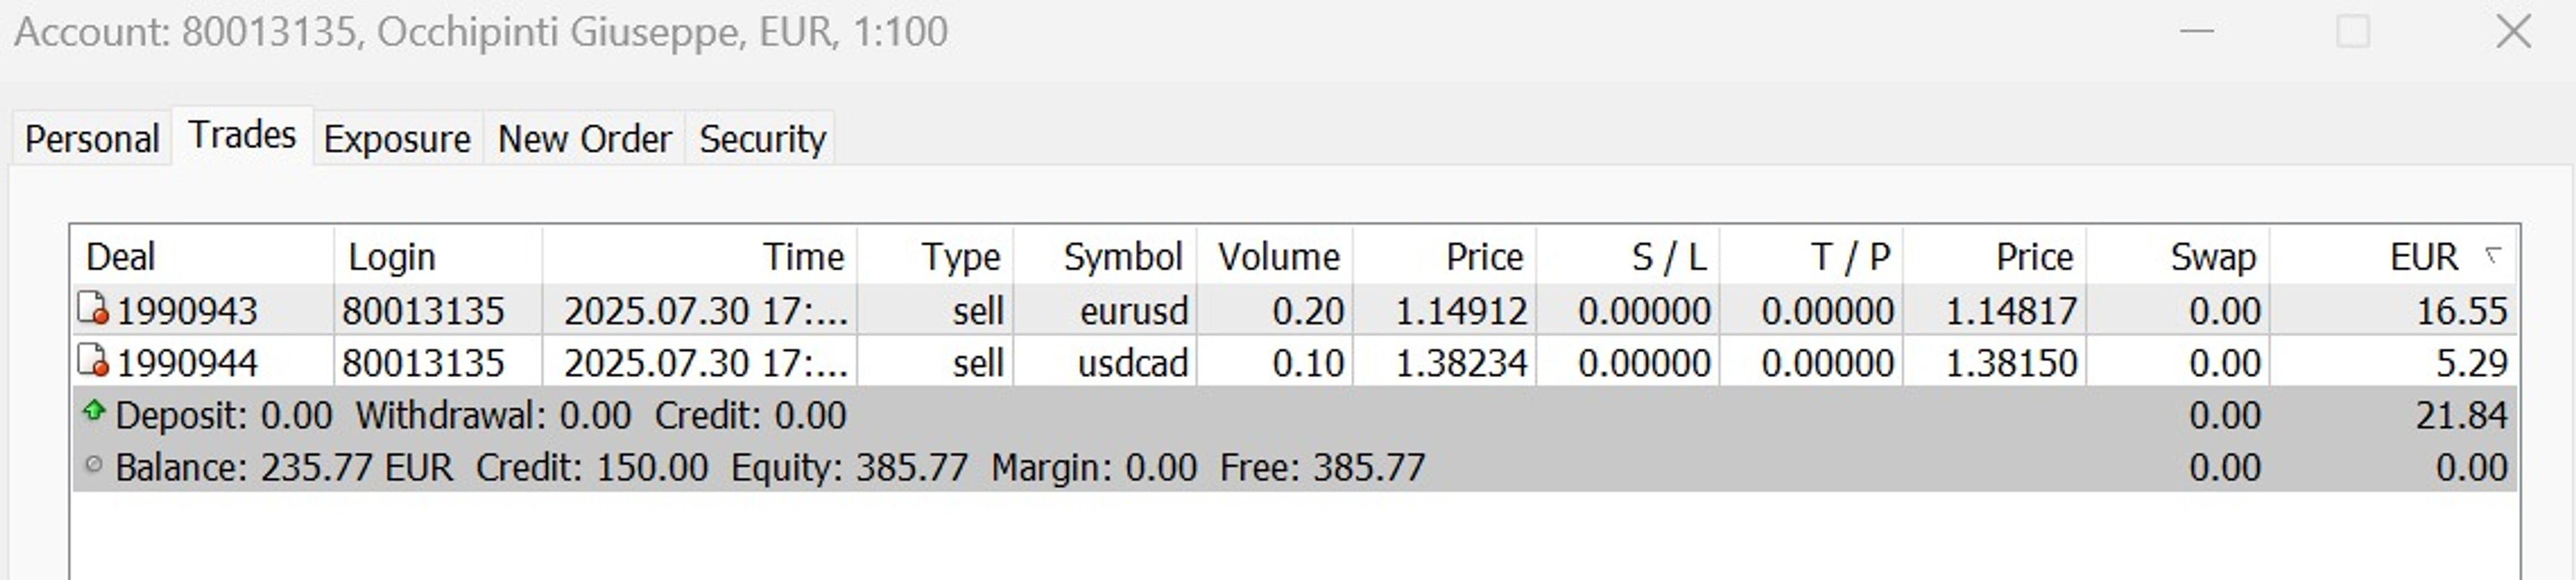Select the Trades tab

pyautogui.click(x=243, y=135)
